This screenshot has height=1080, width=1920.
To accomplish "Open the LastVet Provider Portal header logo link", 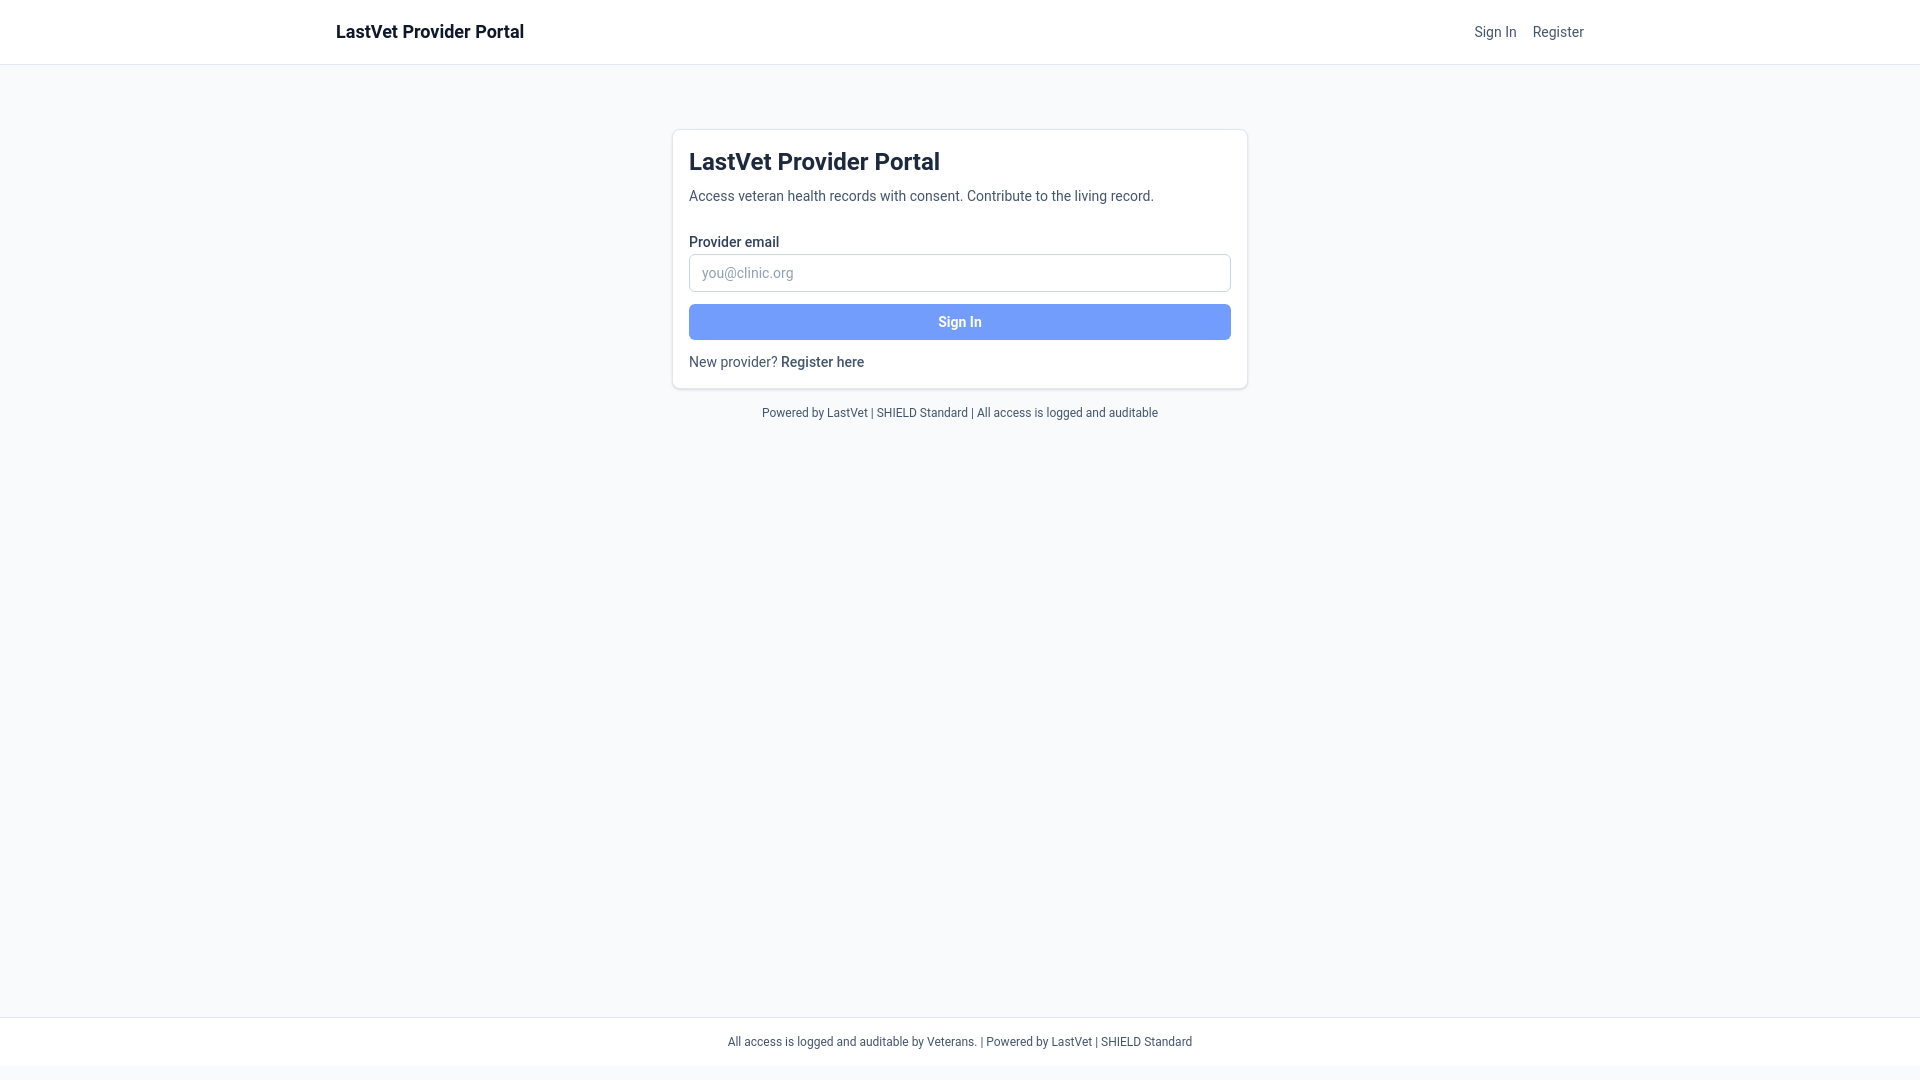I will pos(430,32).
